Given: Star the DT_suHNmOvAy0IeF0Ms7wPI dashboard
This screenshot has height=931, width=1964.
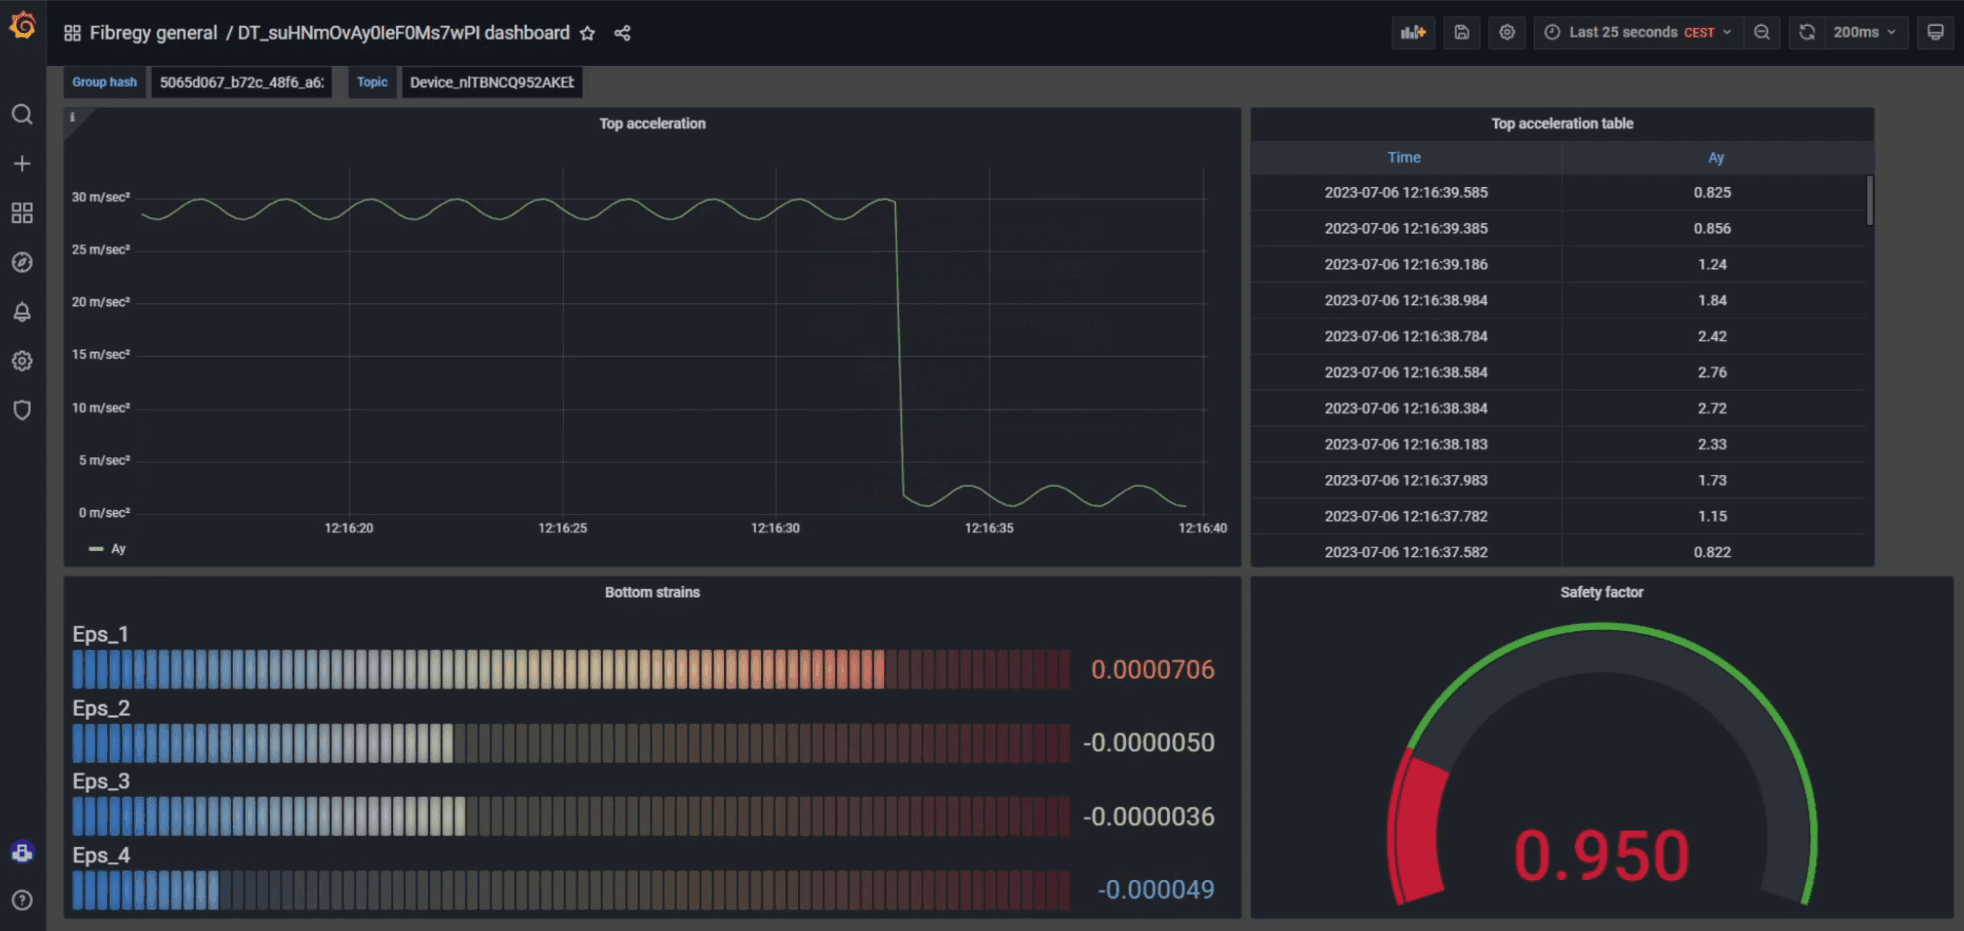Looking at the screenshot, I should [588, 33].
